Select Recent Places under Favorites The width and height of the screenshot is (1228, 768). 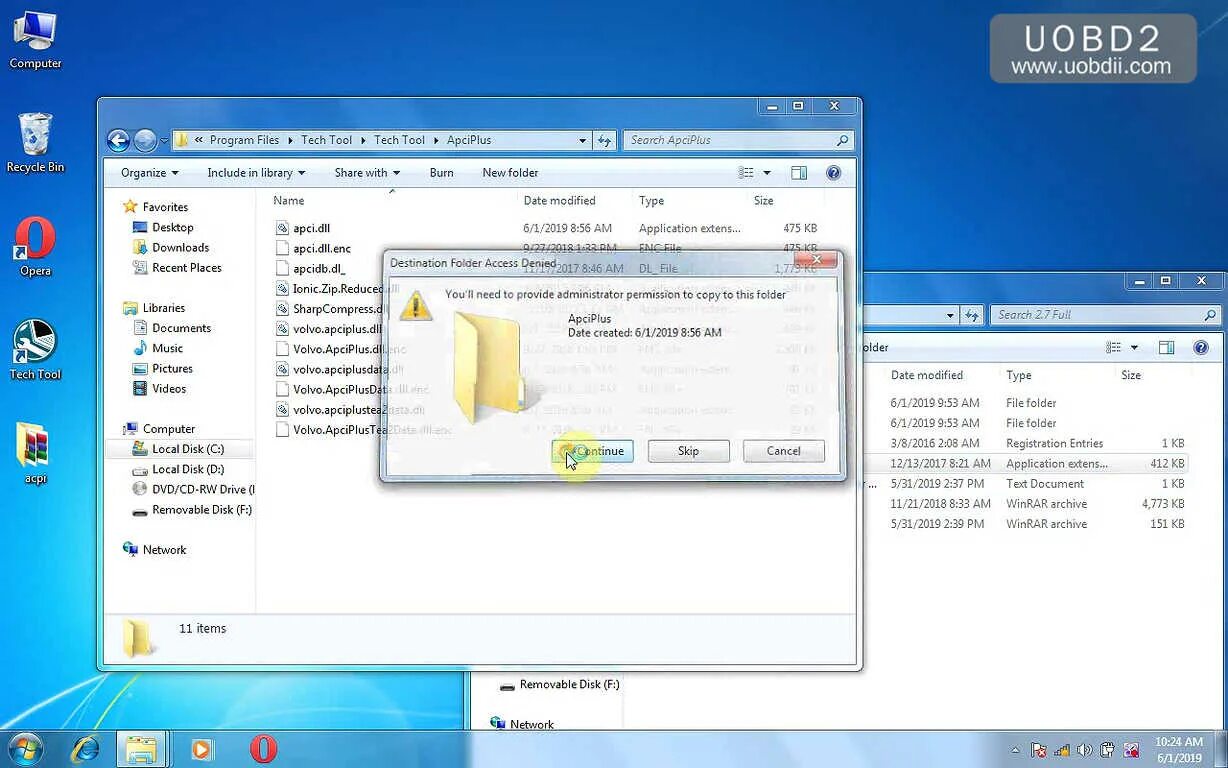point(186,268)
